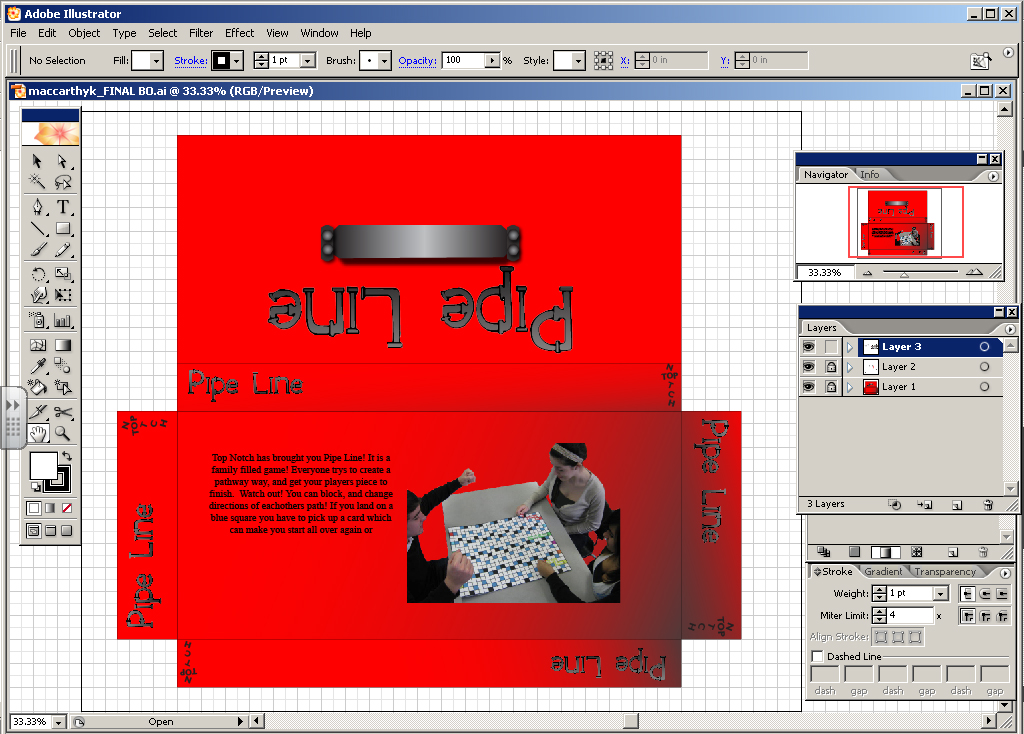Choose butt cap stroke option
The image size is (1024, 734).
tap(968, 594)
